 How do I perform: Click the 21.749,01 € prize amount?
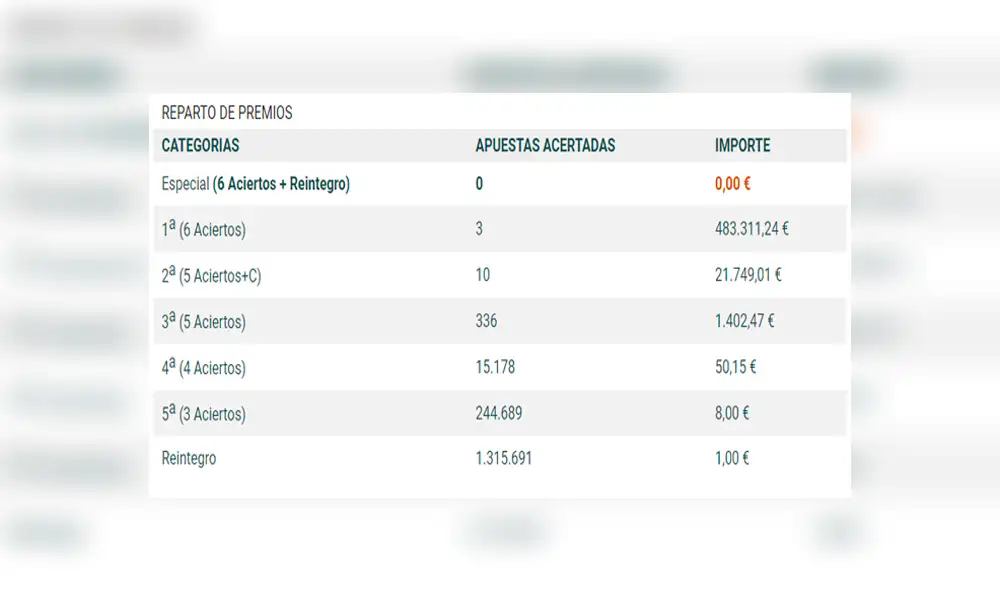[748, 275]
